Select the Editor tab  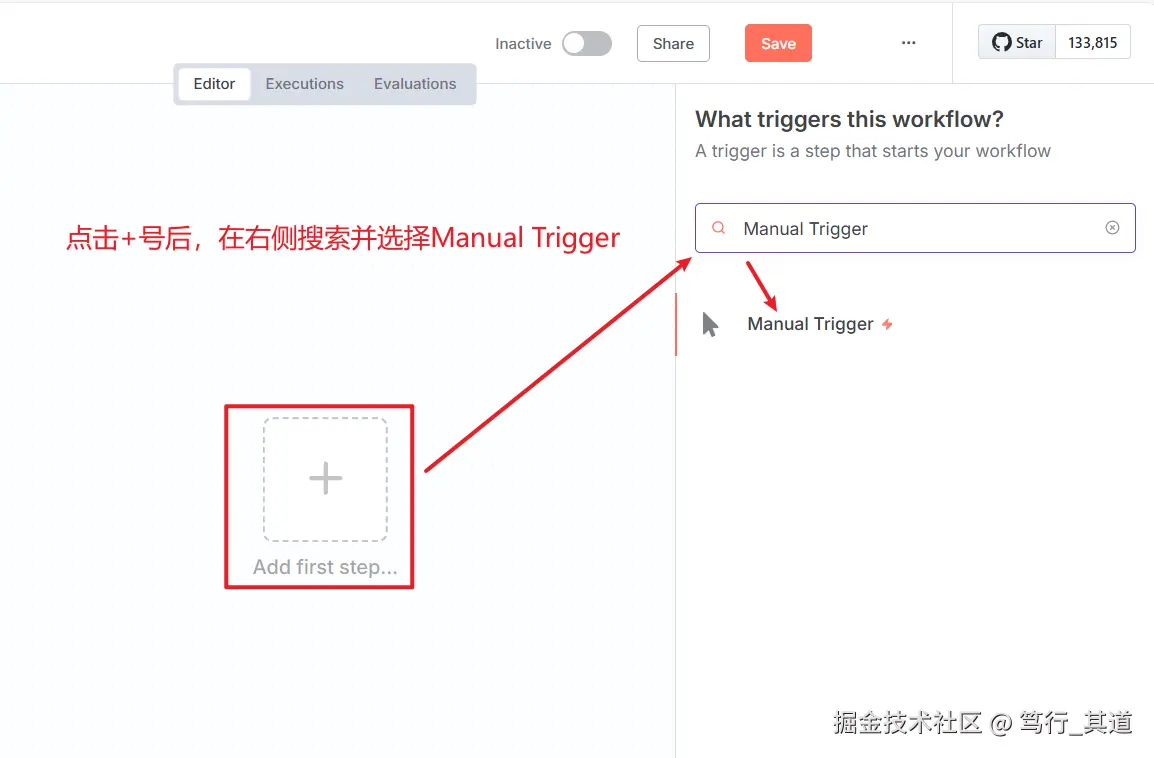(213, 84)
